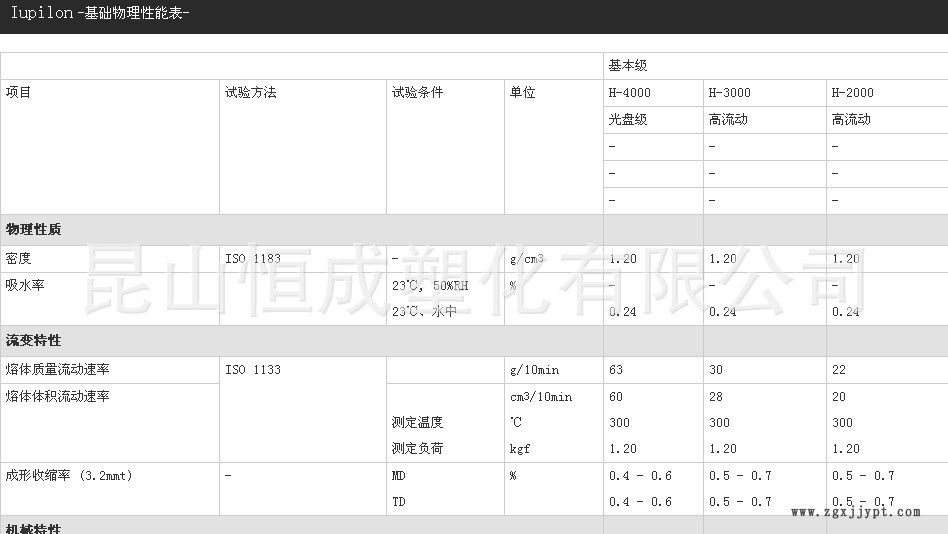Click 0.24 water absorption for H-3000
This screenshot has width=948, height=534.
coord(722,312)
